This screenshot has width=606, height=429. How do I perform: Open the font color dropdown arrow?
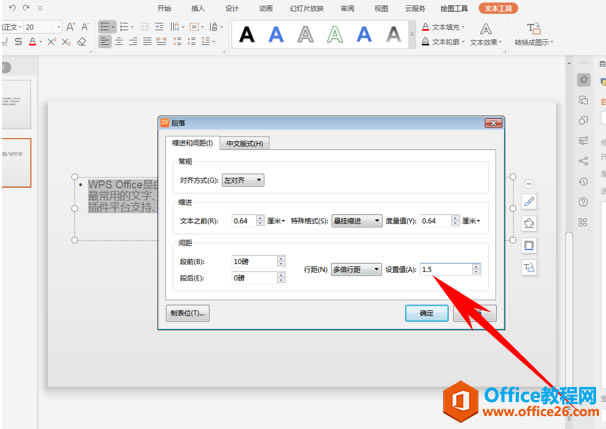[41, 42]
